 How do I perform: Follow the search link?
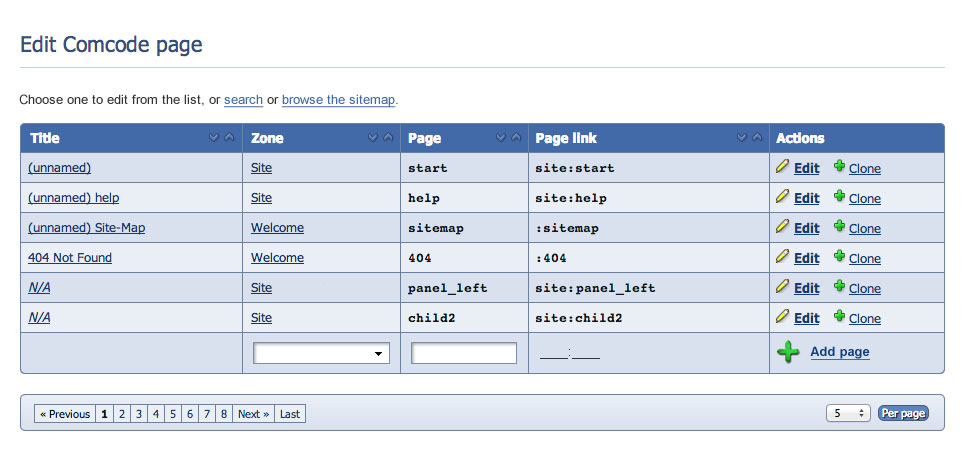pyautogui.click(x=243, y=100)
